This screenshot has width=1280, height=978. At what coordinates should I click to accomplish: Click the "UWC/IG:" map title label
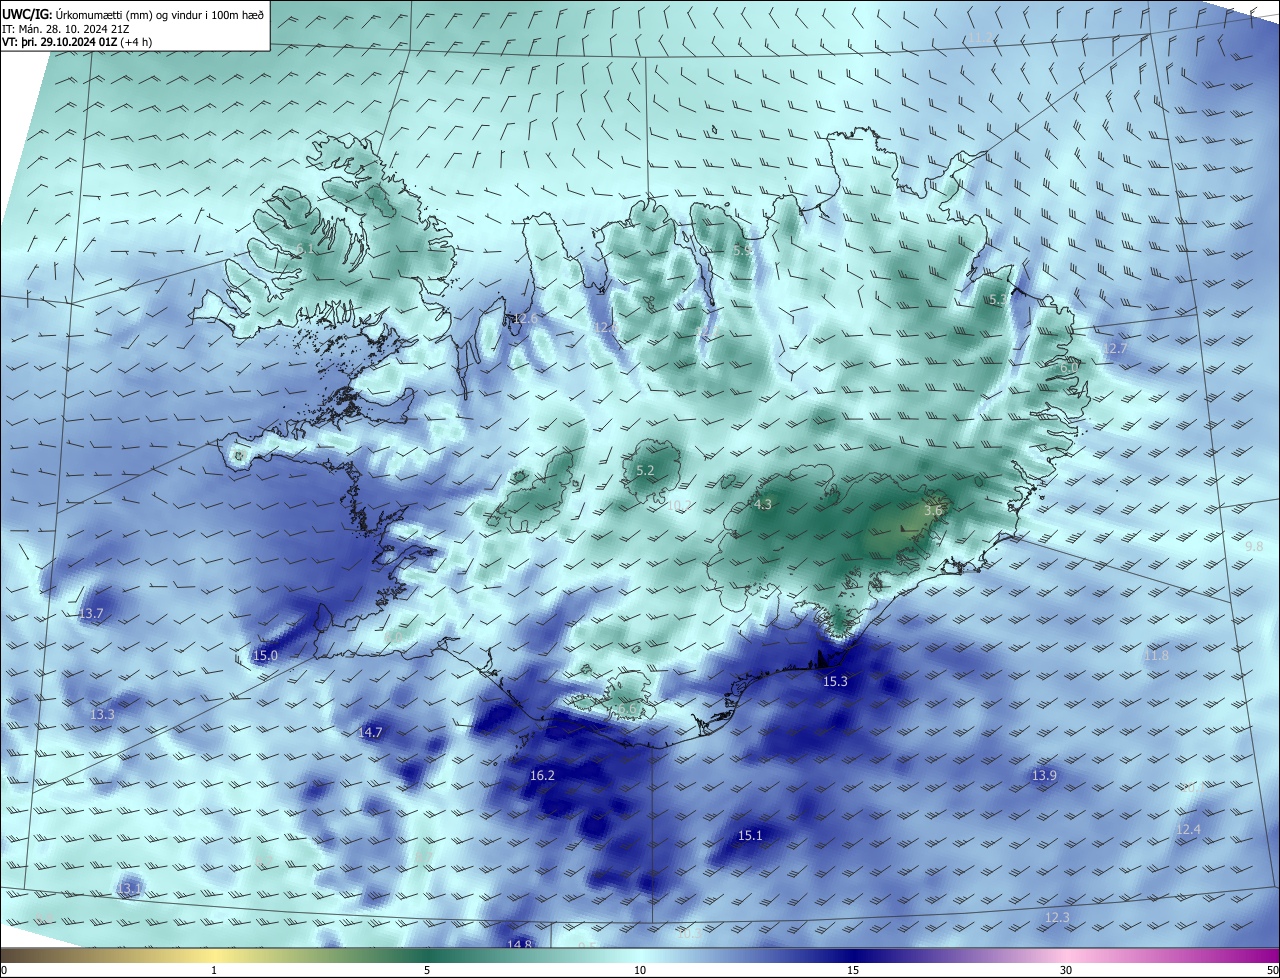[x=27, y=14]
